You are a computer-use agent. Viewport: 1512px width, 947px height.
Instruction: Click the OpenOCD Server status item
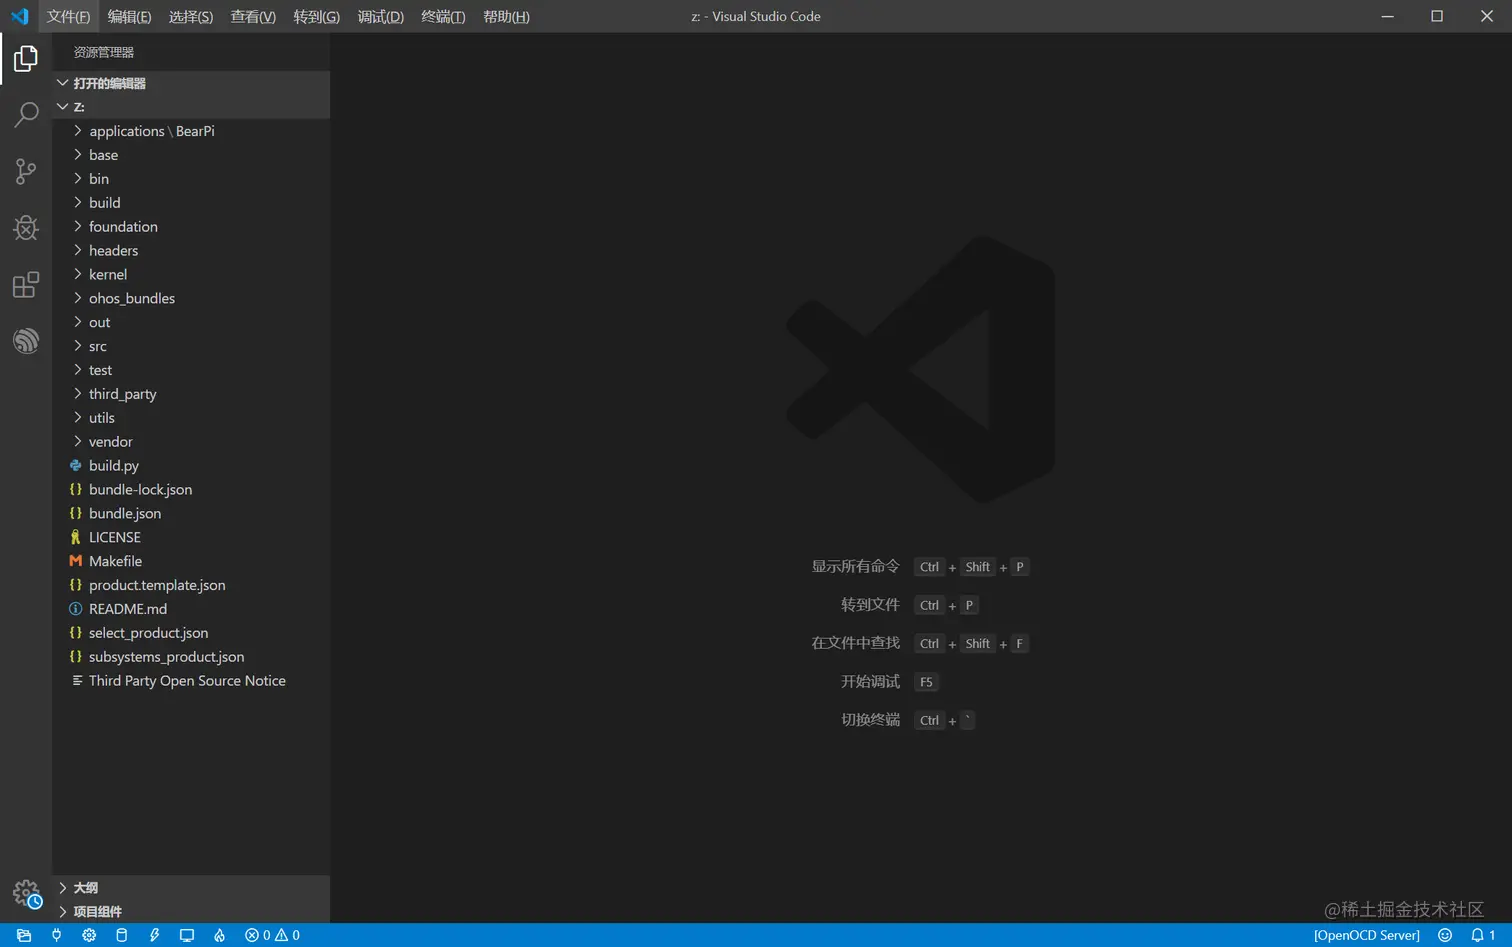coord(1366,935)
